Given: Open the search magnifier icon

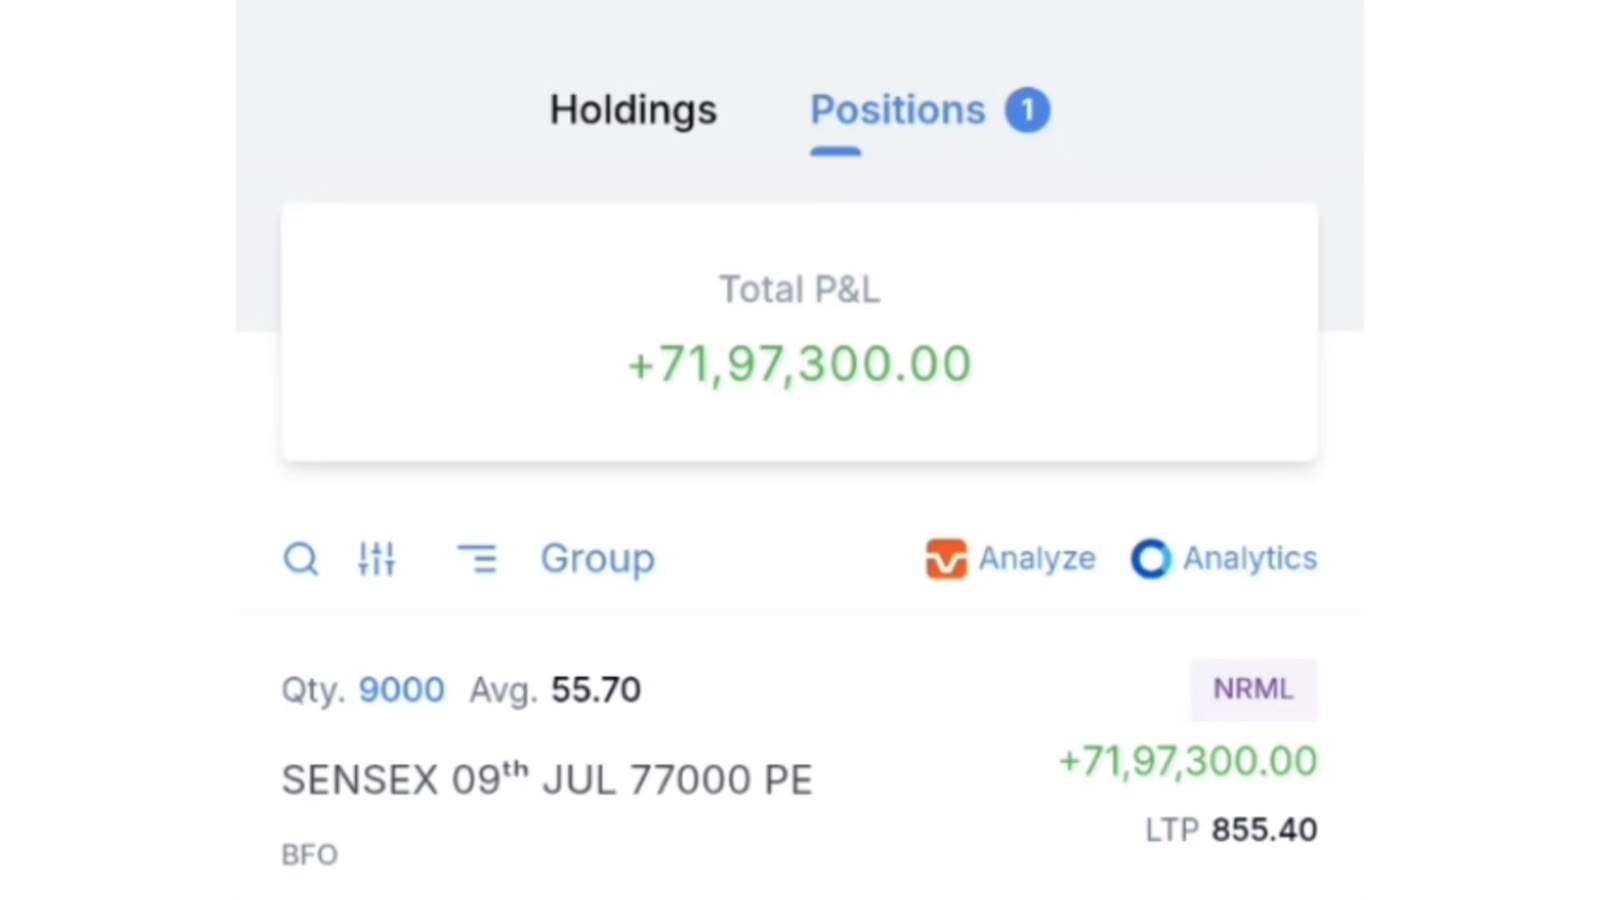Looking at the screenshot, I should 301,559.
